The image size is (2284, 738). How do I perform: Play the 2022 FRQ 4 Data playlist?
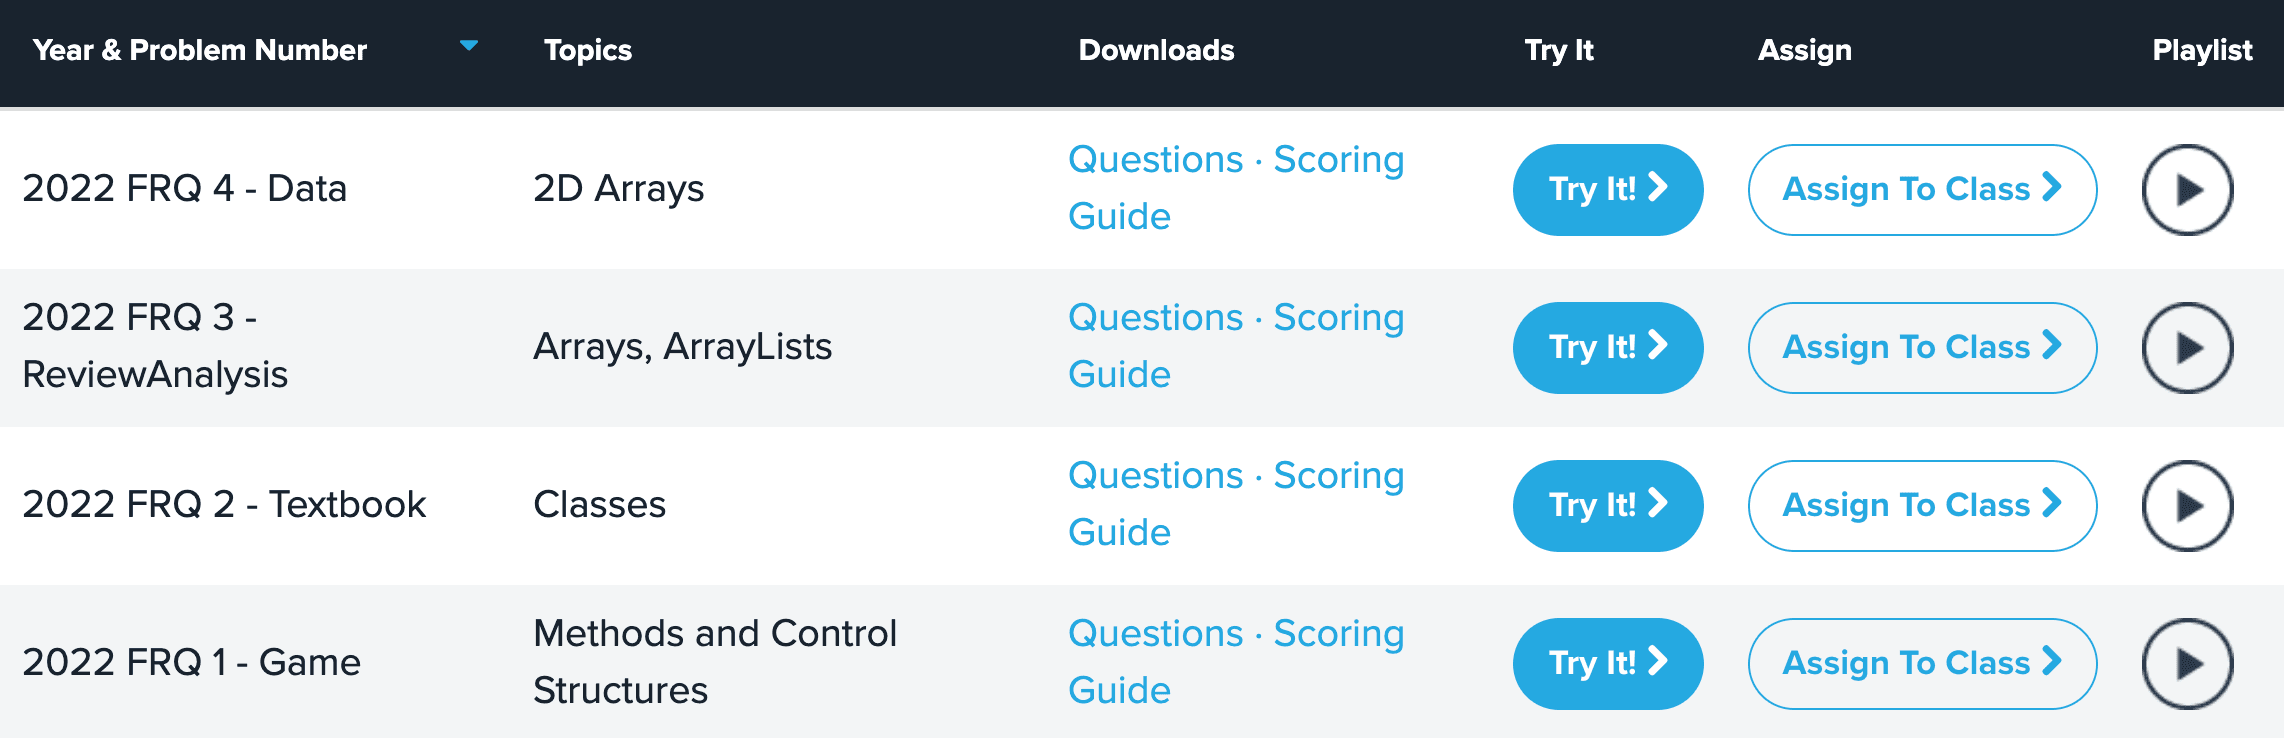click(x=2187, y=190)
